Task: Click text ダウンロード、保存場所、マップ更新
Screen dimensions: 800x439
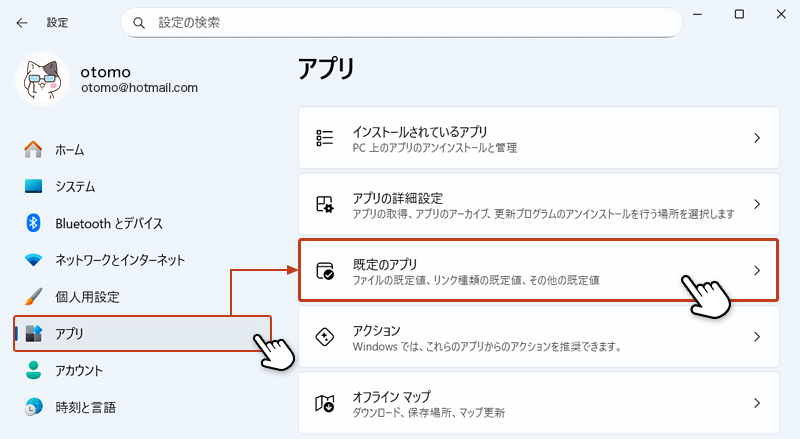Action: (x=429, y=412)
